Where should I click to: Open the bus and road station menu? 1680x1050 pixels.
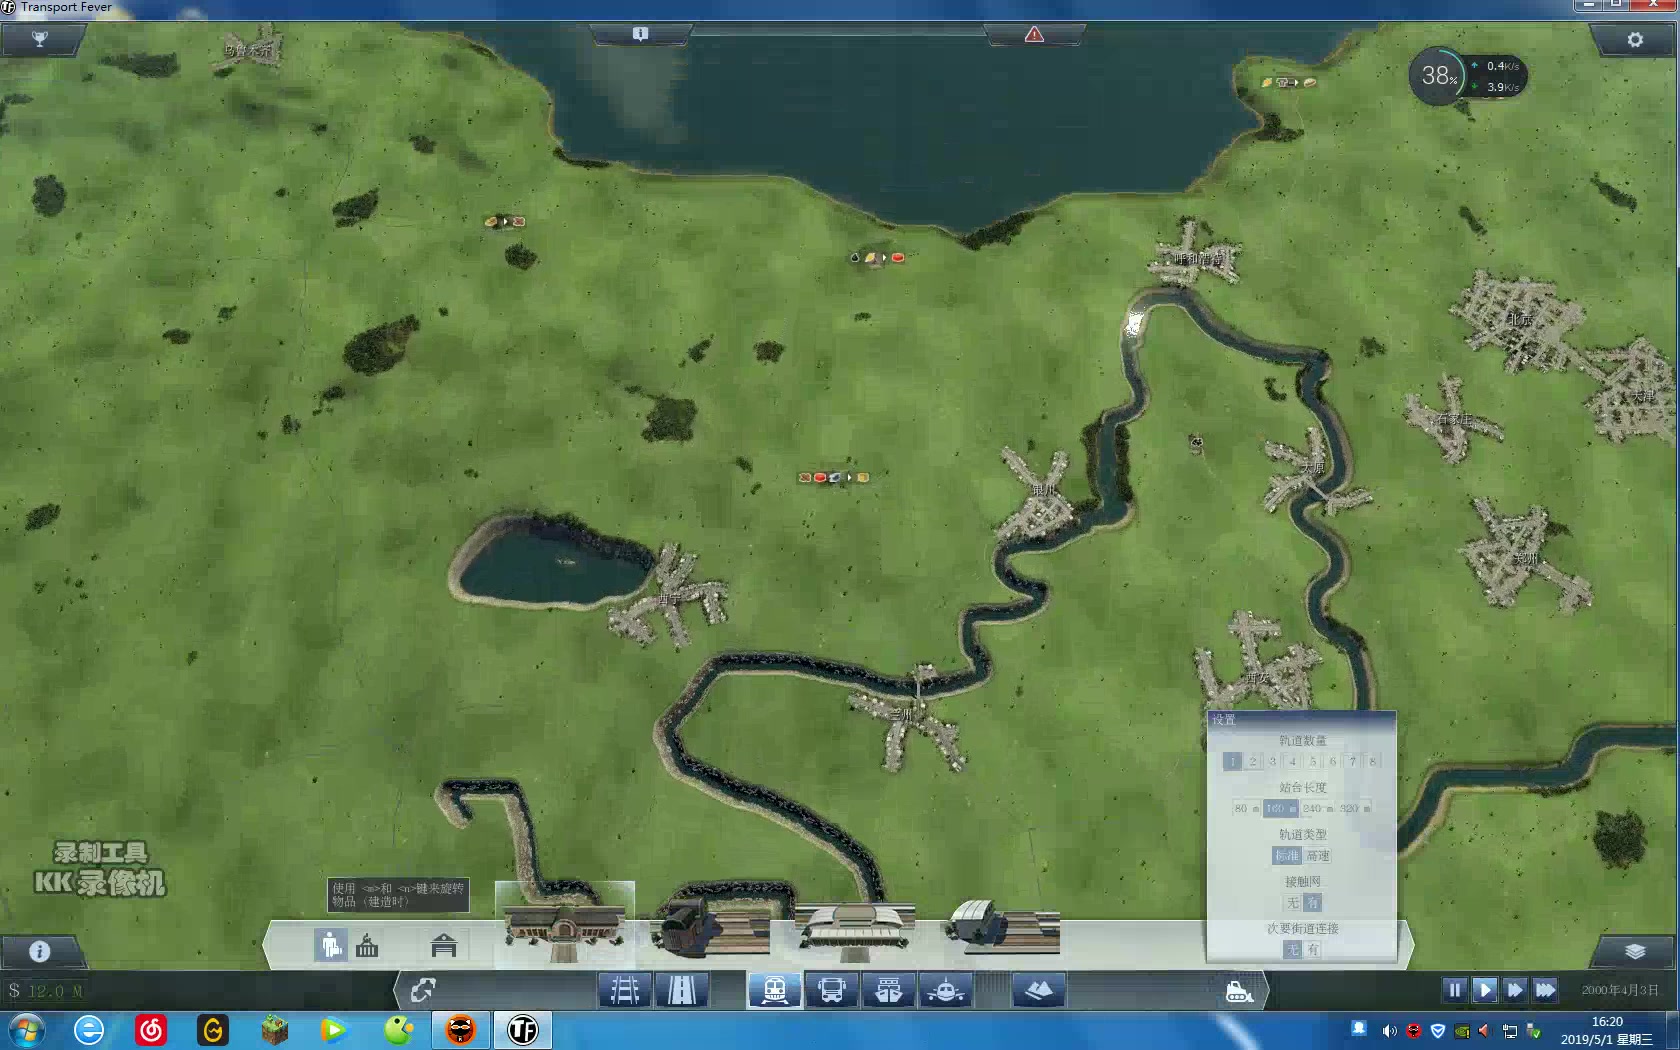831,990
